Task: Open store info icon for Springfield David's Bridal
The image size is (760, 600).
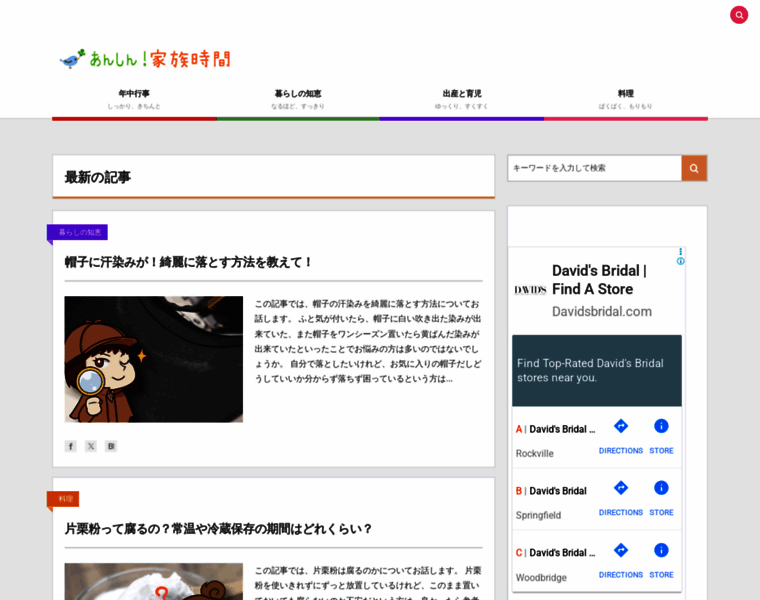Action: point(661,488)
